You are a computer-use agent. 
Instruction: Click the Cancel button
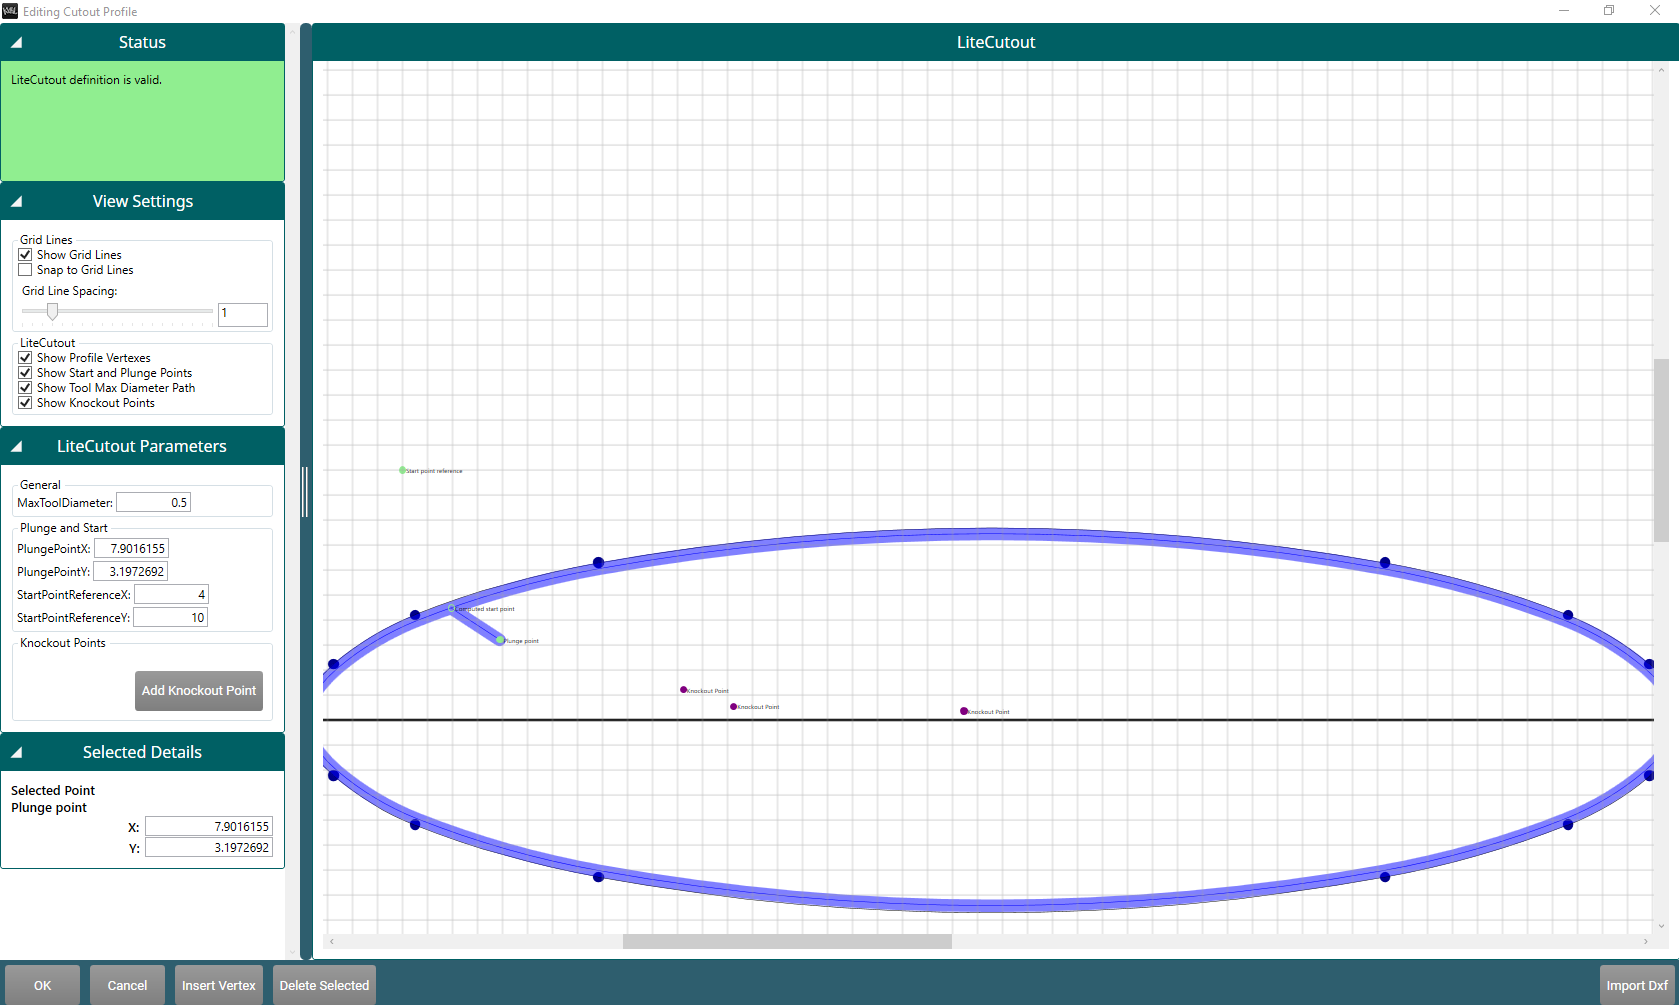point(127,985)
